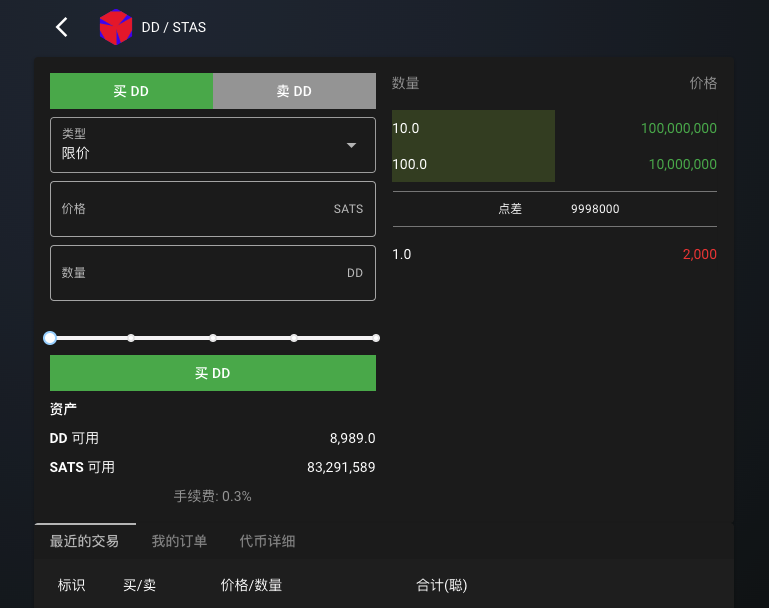Select the buy order priced 2,000

(x=554, y=254)
